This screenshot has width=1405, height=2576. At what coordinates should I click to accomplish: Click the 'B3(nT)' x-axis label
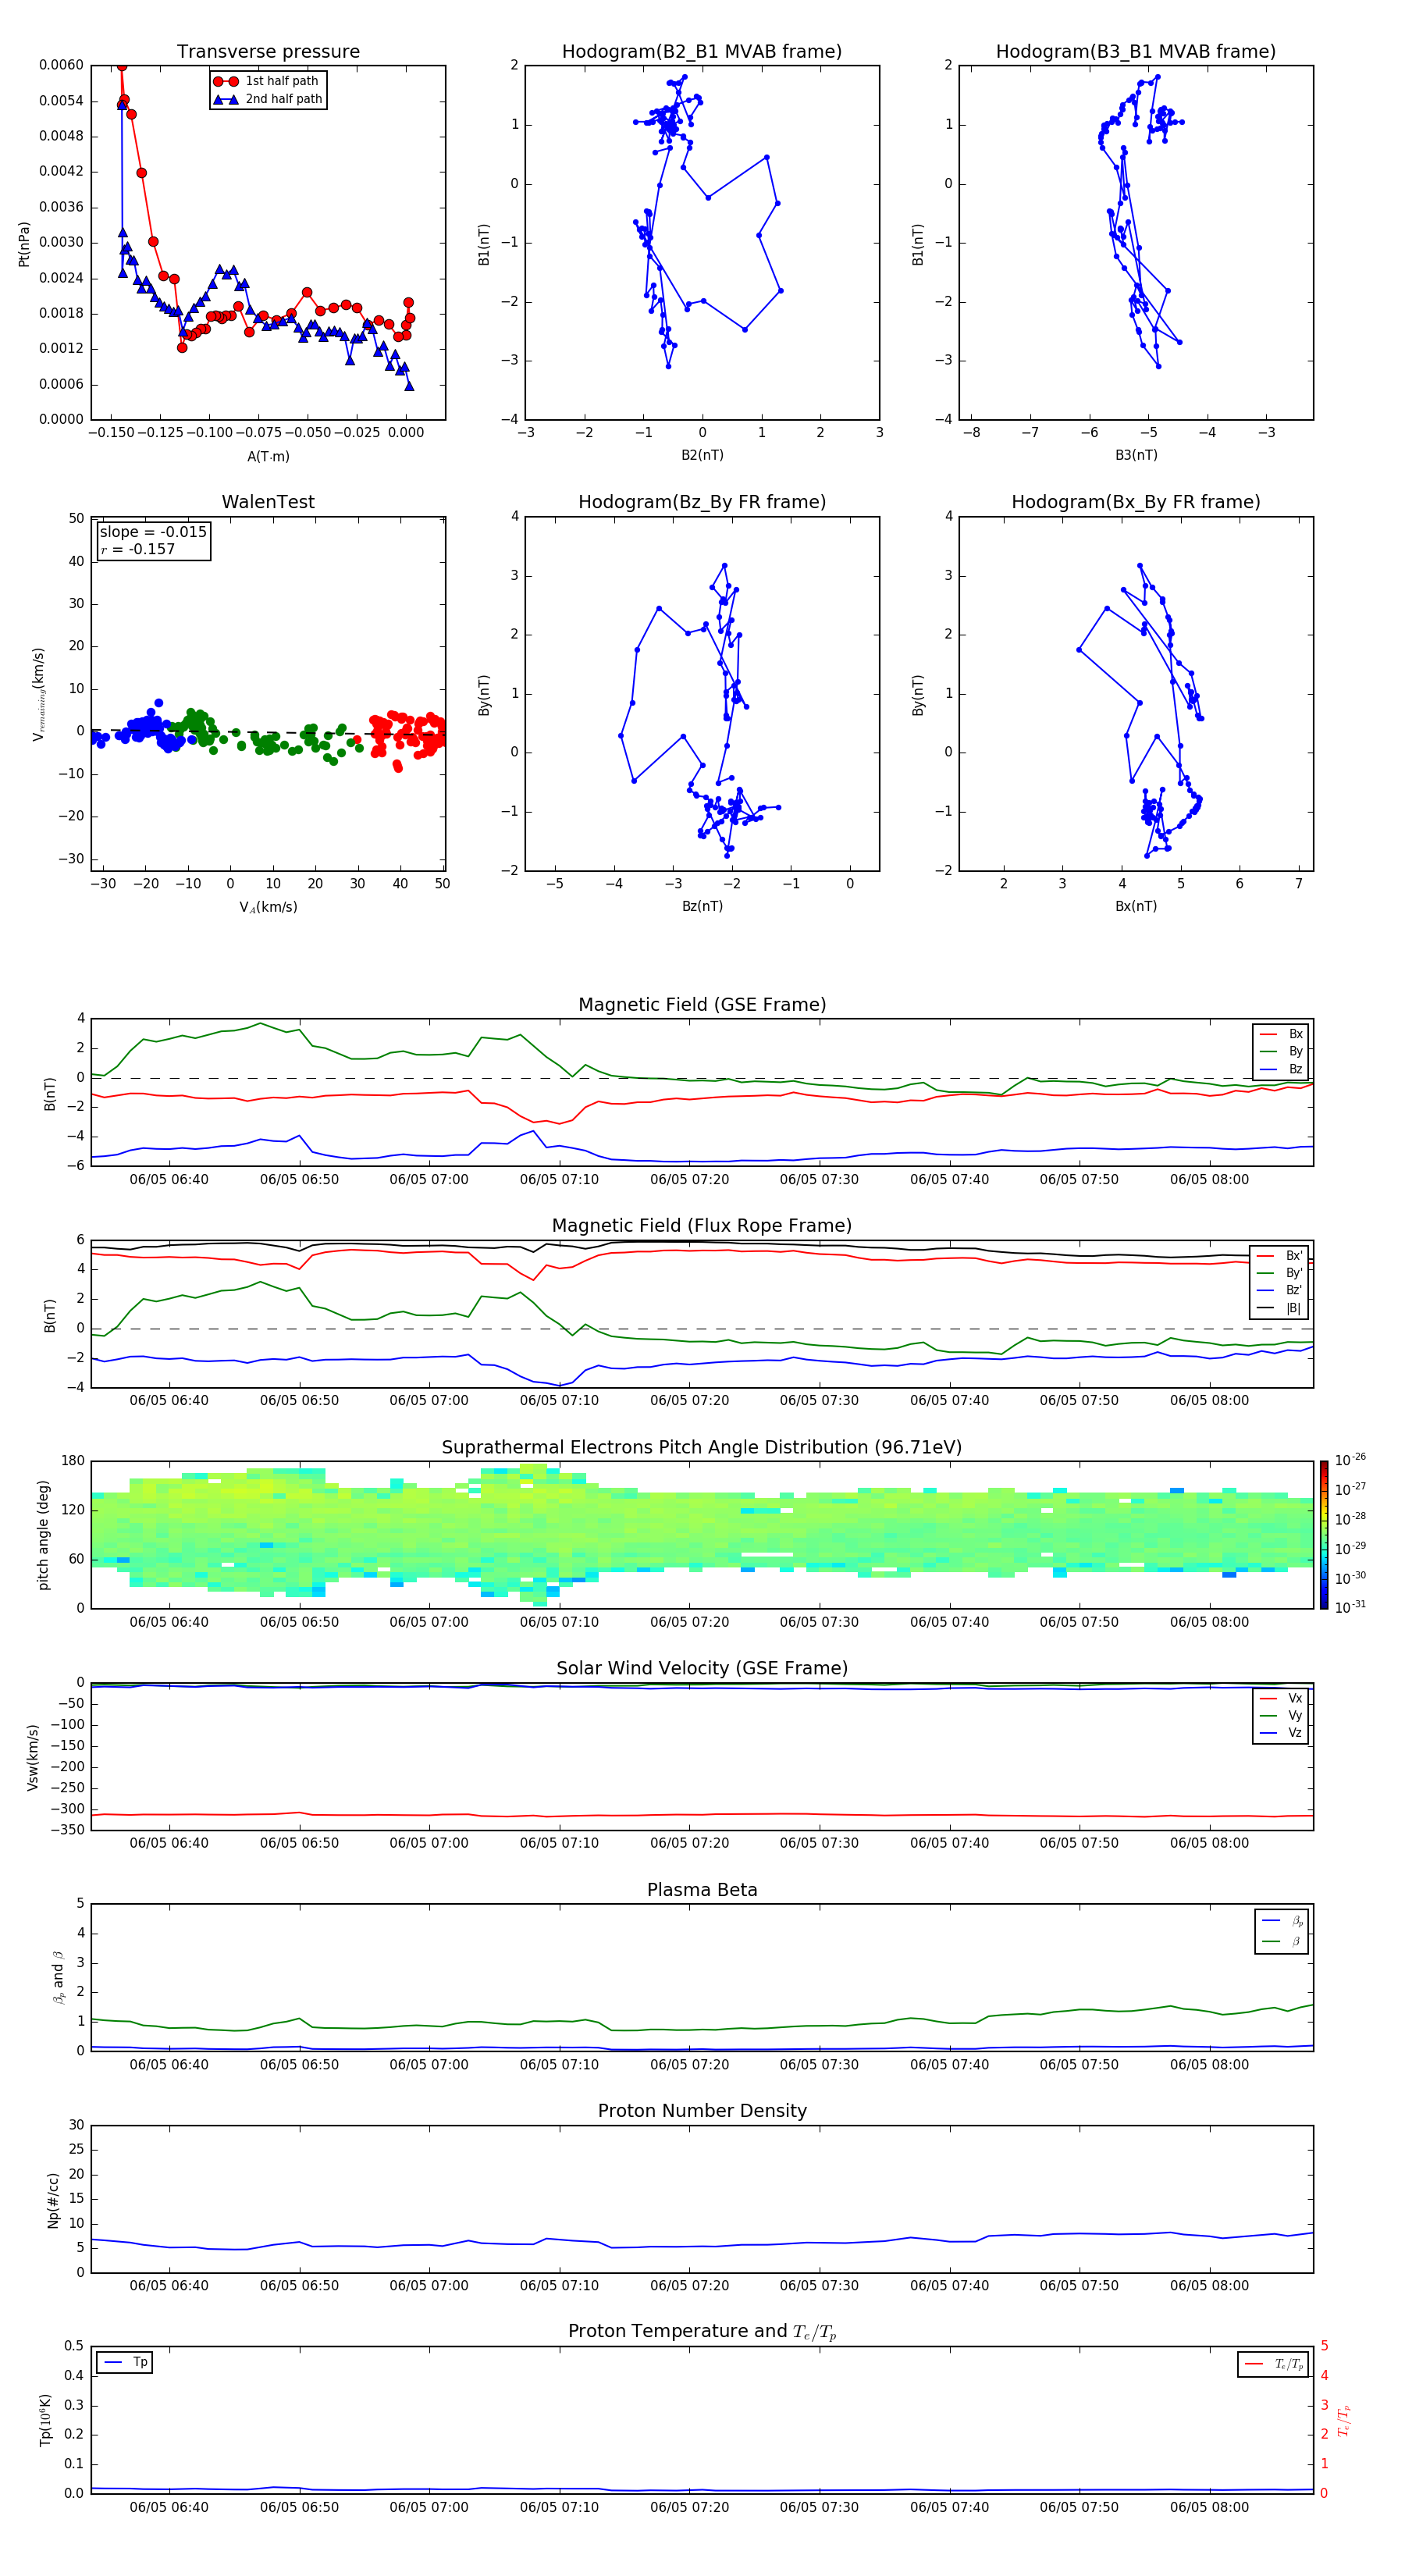click(x=1136, y=455)
